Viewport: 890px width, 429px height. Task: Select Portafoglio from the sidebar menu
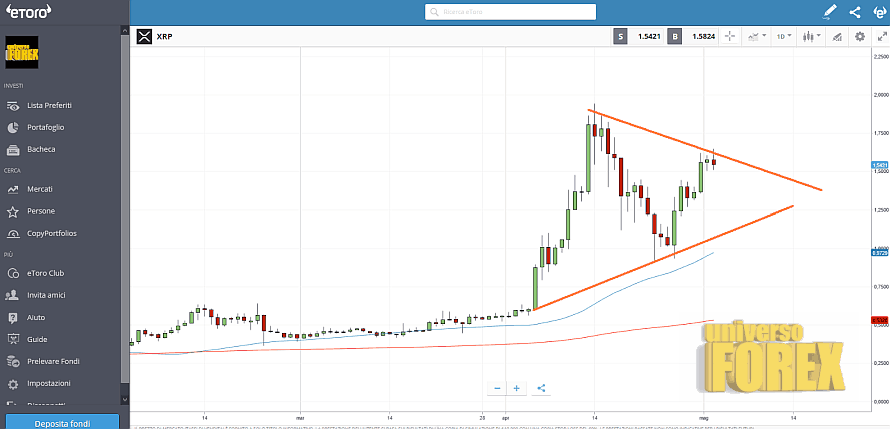pyautogui.click(x=46, y=127)
